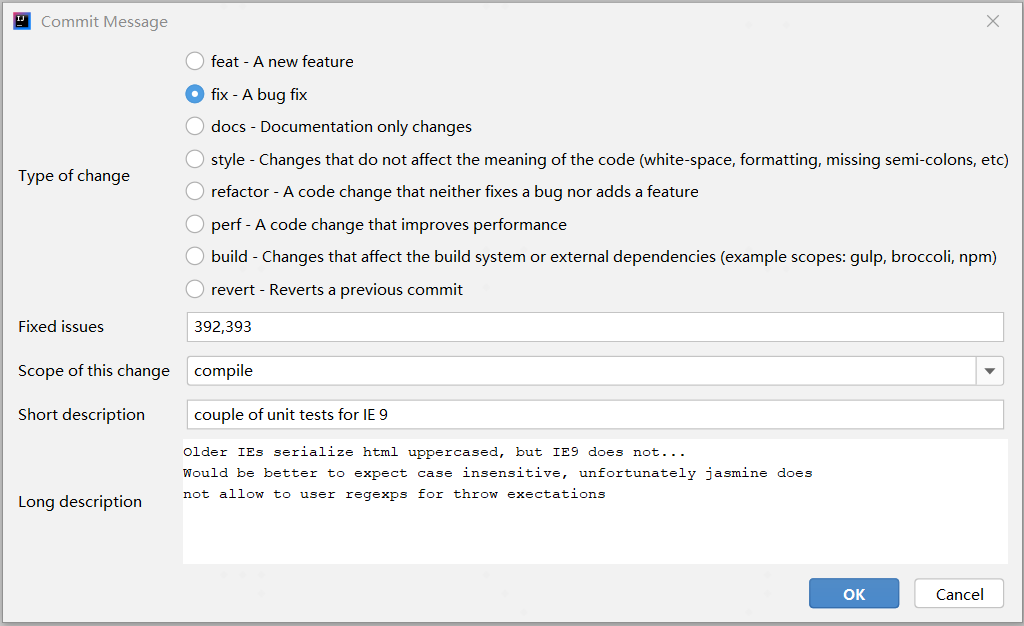Image resolution: width=1024 pixels, height=626 pixels.
Task: Select perf - performance improvement option
Action: (x=195, y=225)
